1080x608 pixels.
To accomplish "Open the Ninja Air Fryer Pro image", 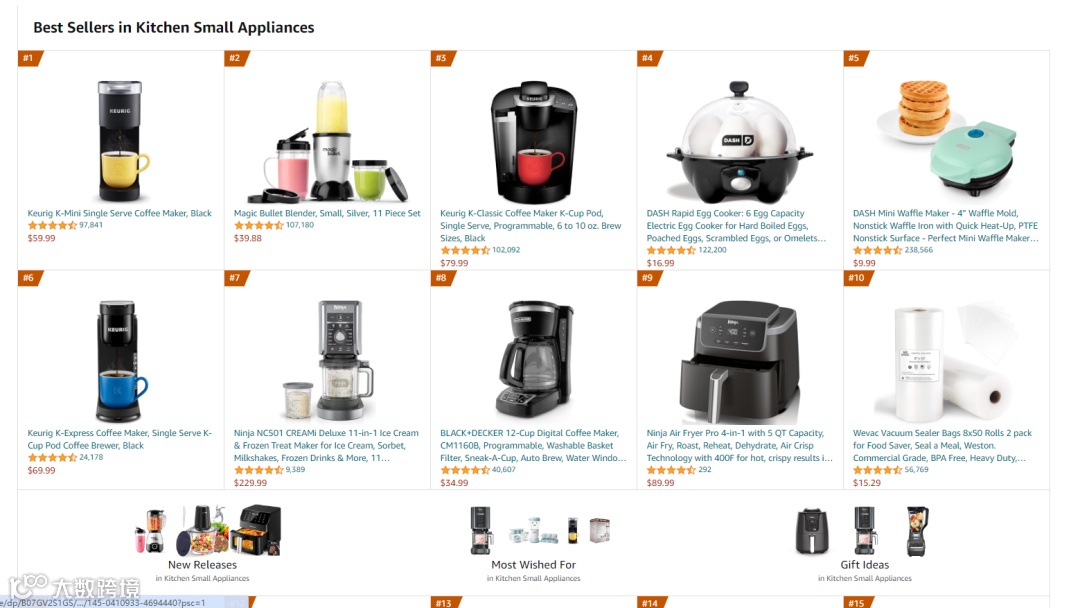I will pos(739,361).
